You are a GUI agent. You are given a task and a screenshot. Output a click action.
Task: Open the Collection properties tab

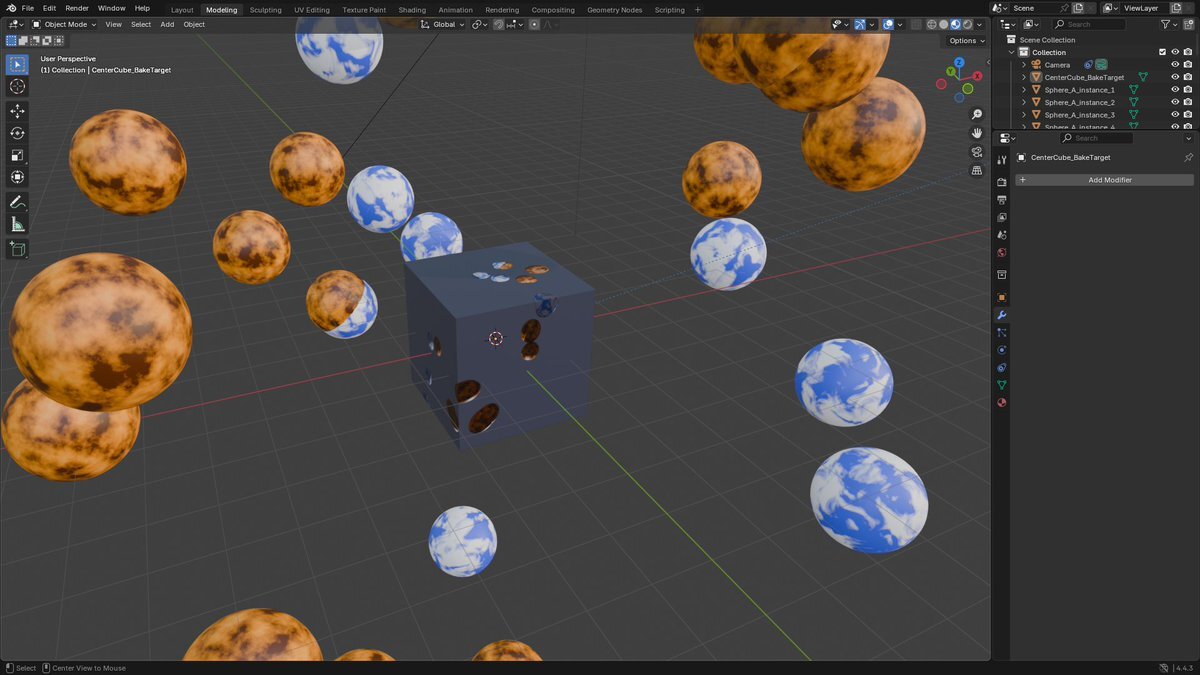click(x=1002, y=274)
